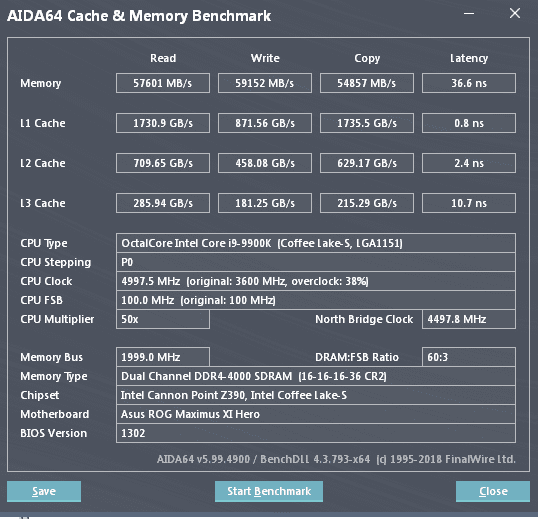Click Memory Type DDR4-4000 SDRAM field
Image resolution: width=538 pixels, height=519 pixels.
click(316, 376)
